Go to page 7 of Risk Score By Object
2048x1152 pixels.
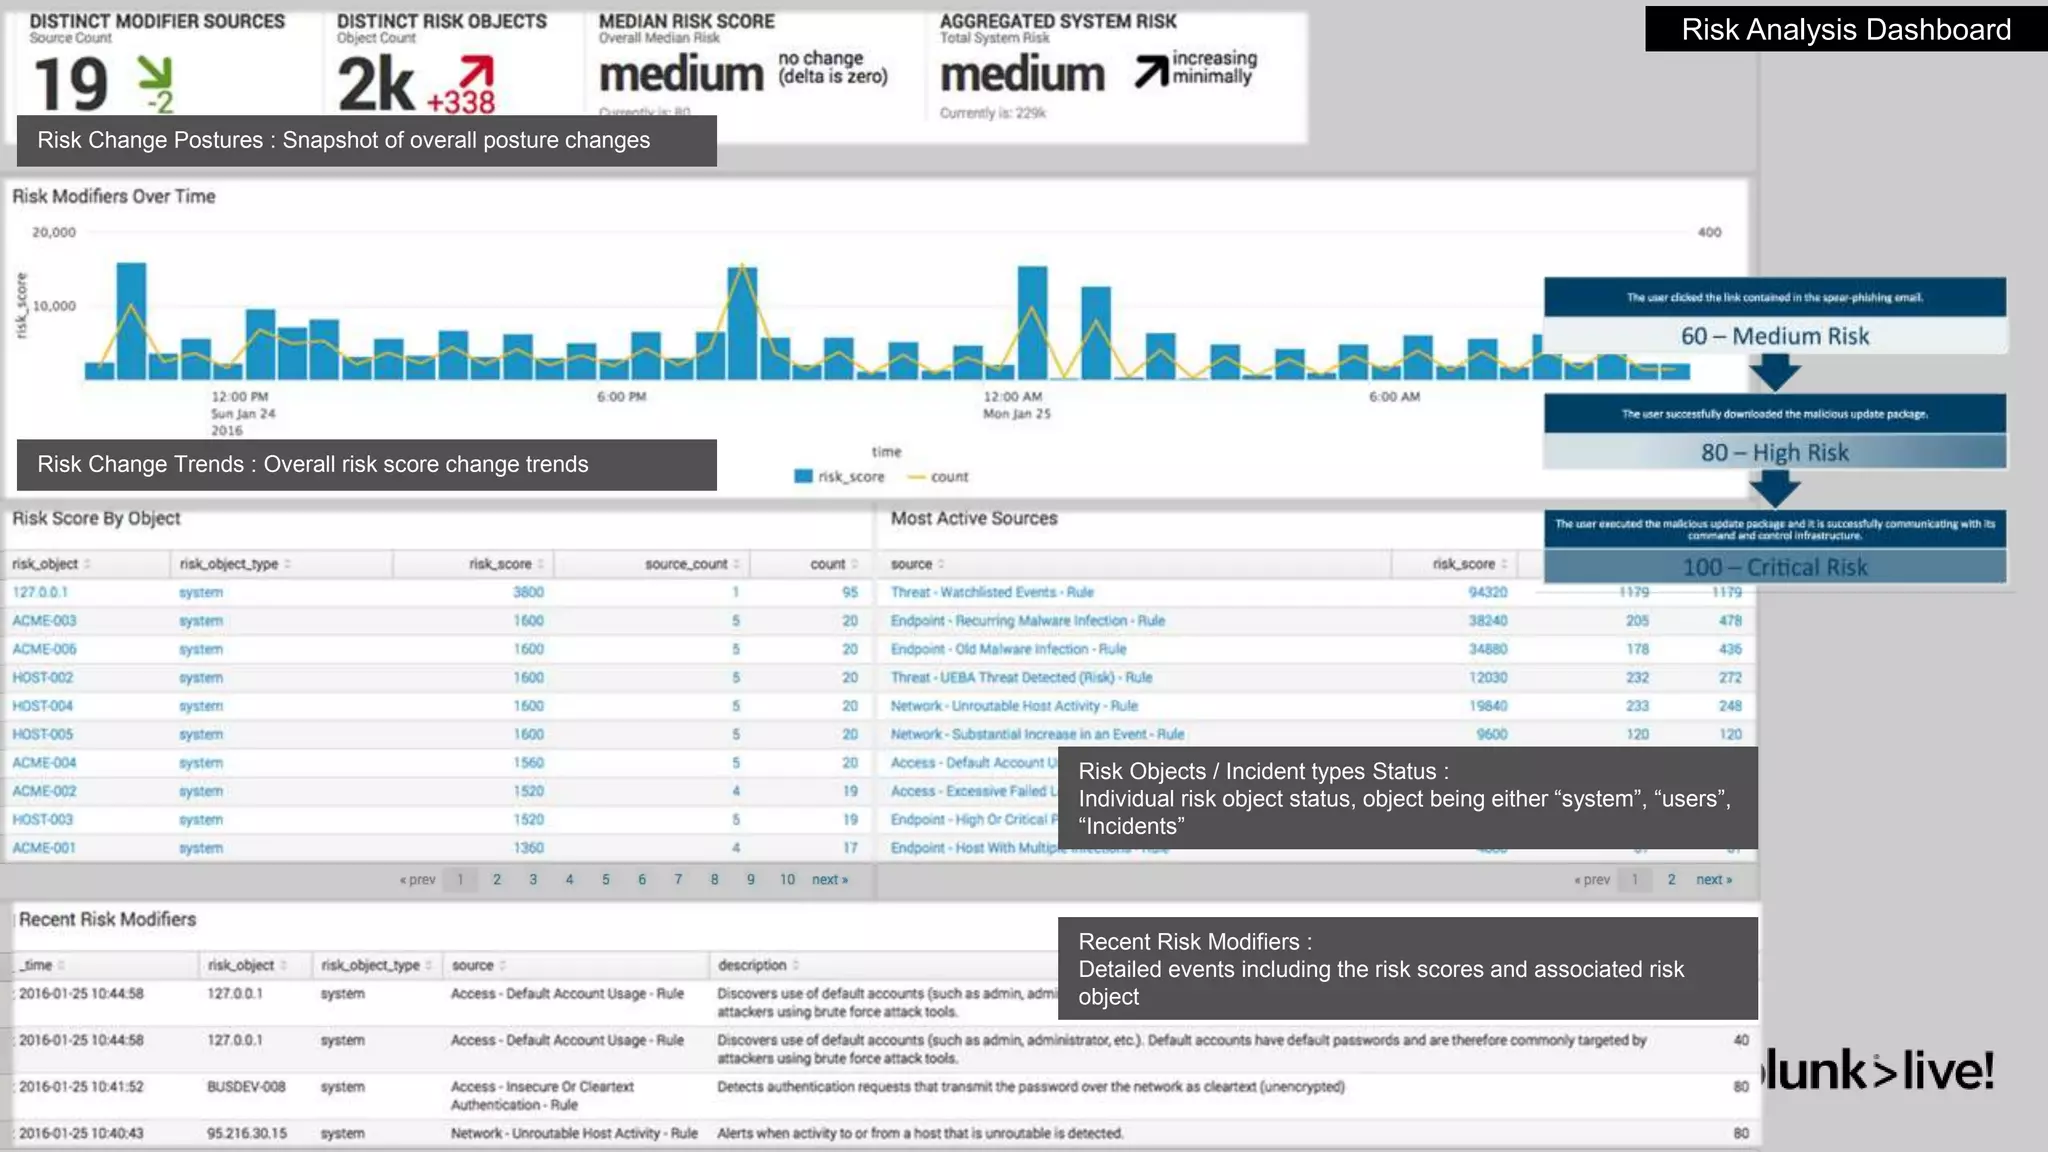point(678,880)
